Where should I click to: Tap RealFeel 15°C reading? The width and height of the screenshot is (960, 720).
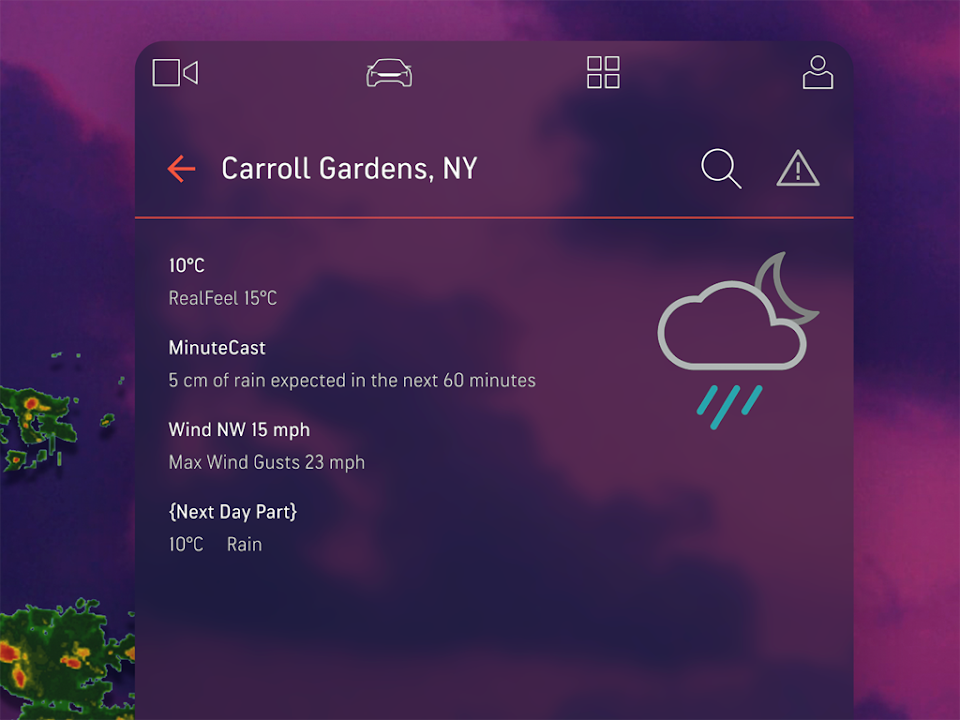223,298
